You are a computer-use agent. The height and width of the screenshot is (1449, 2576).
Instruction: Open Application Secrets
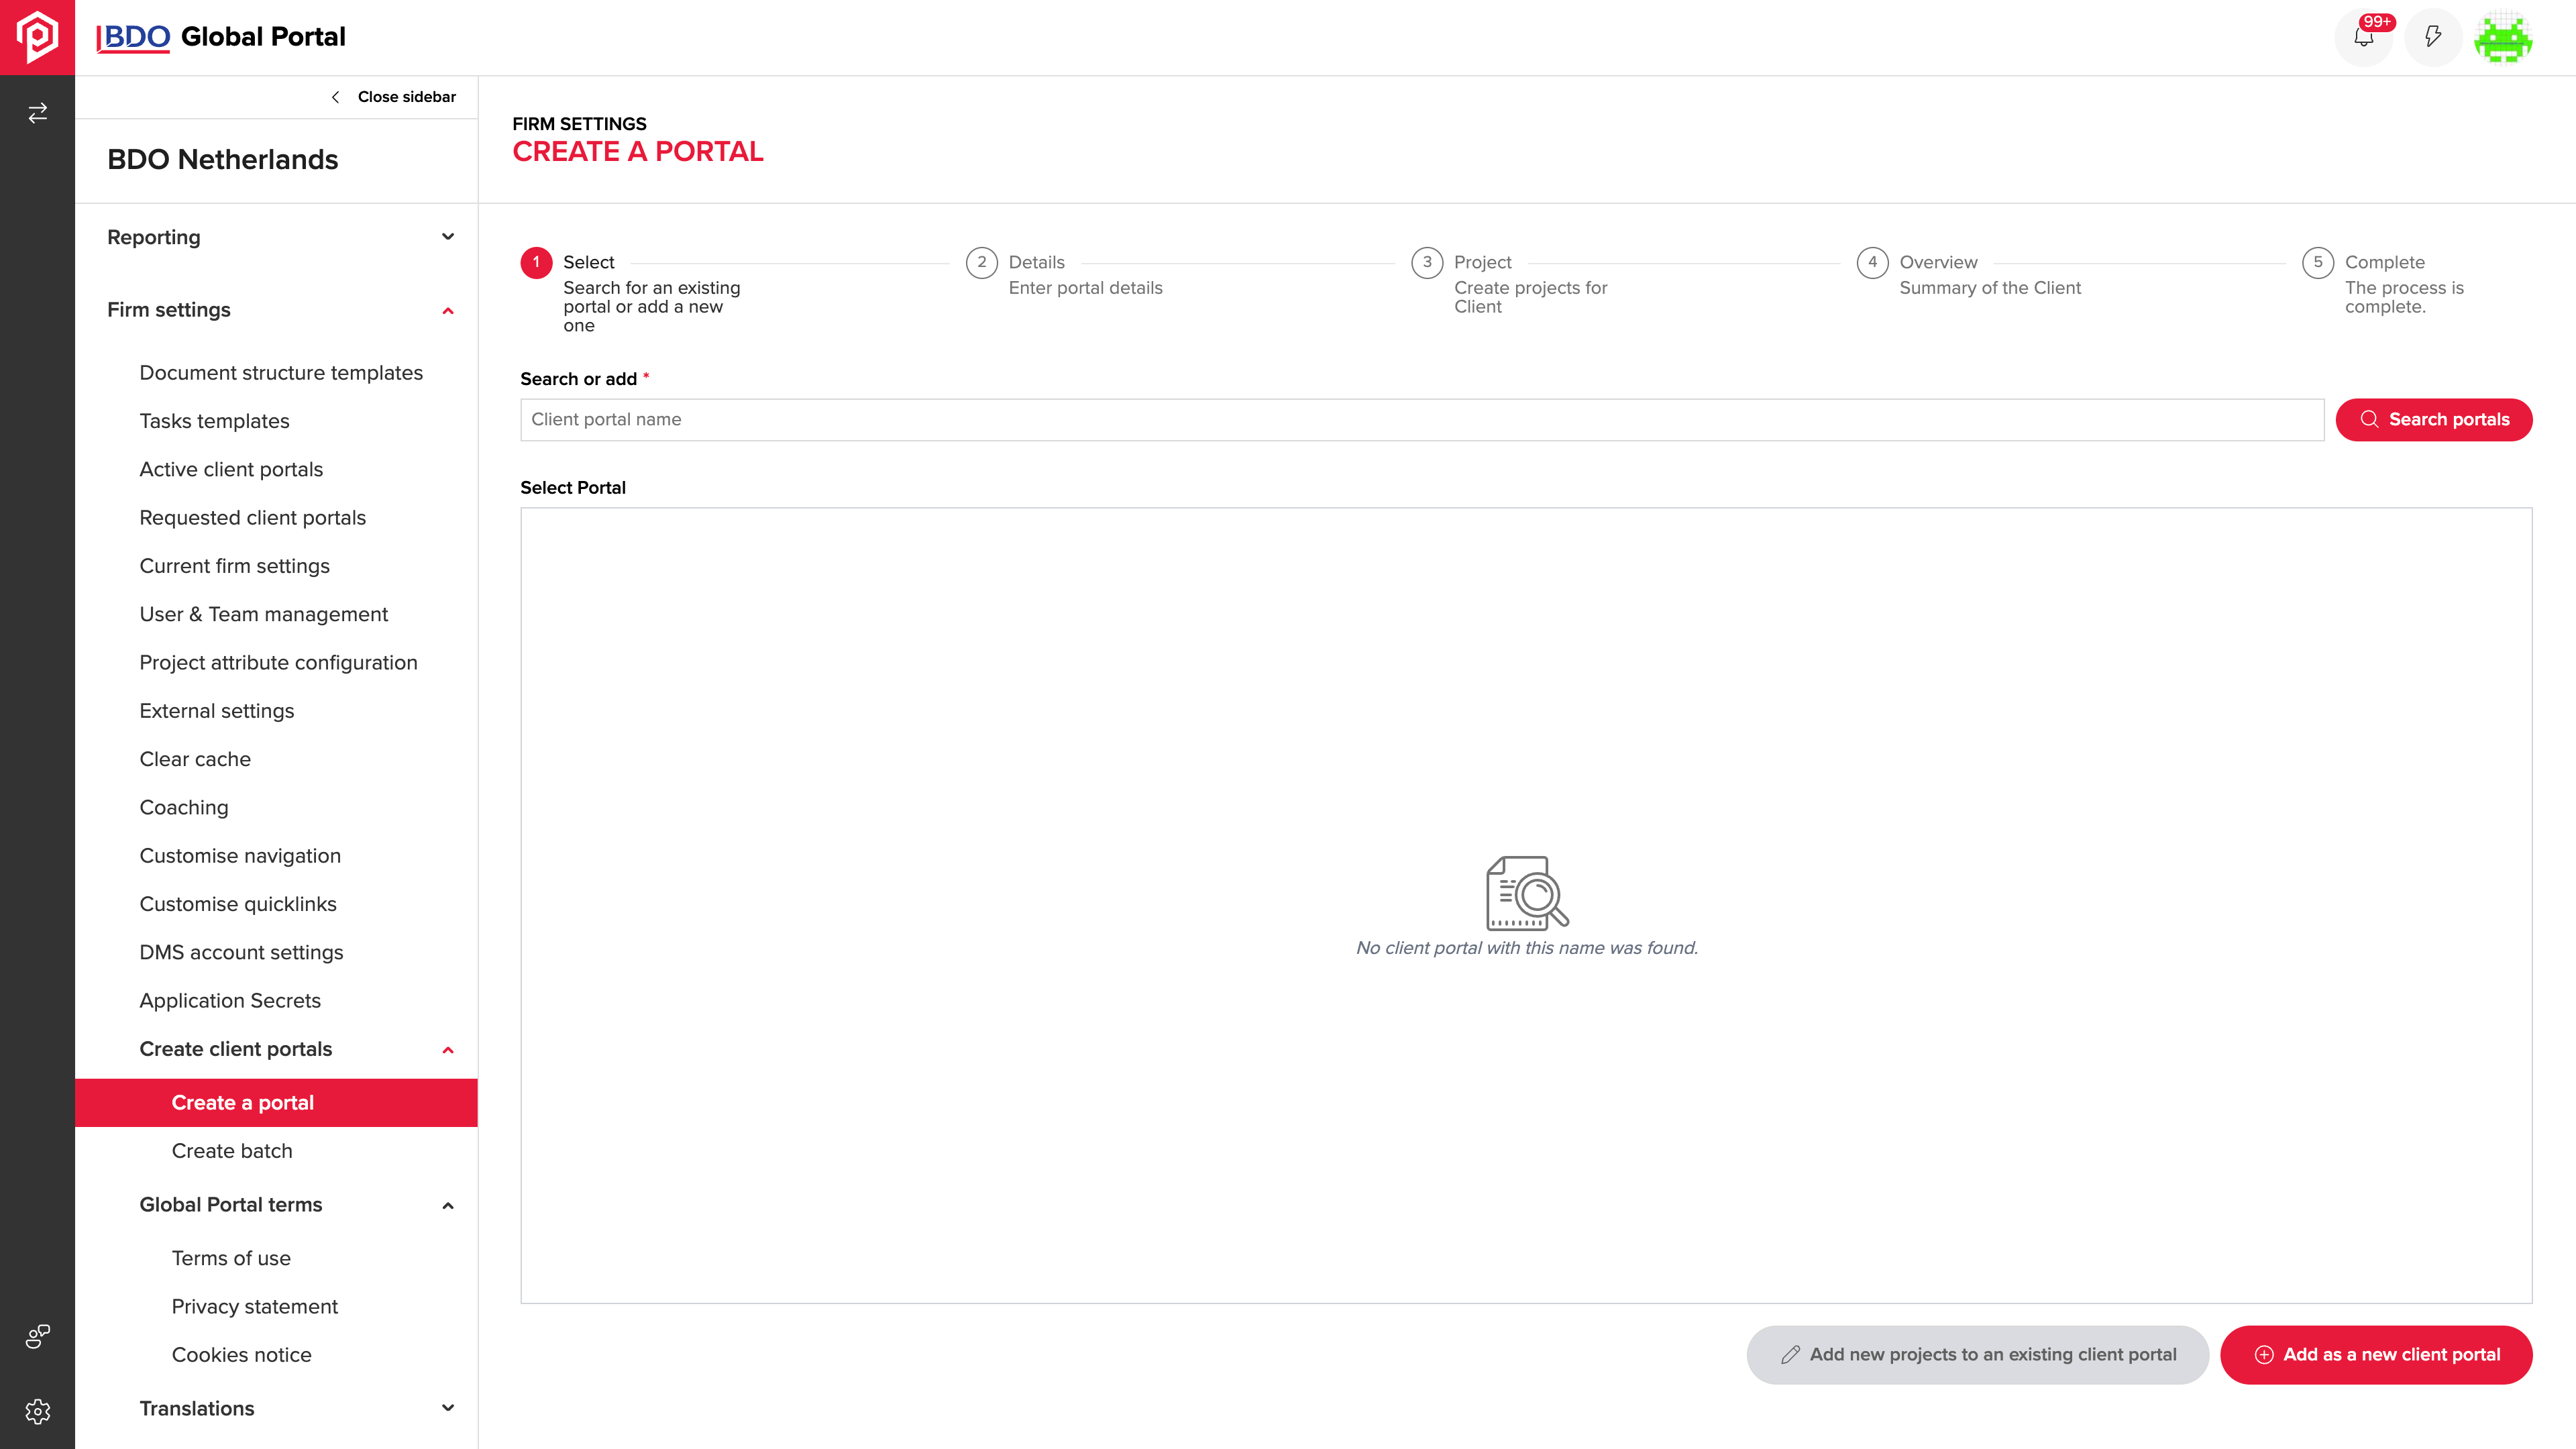[x=230, y=1001]
